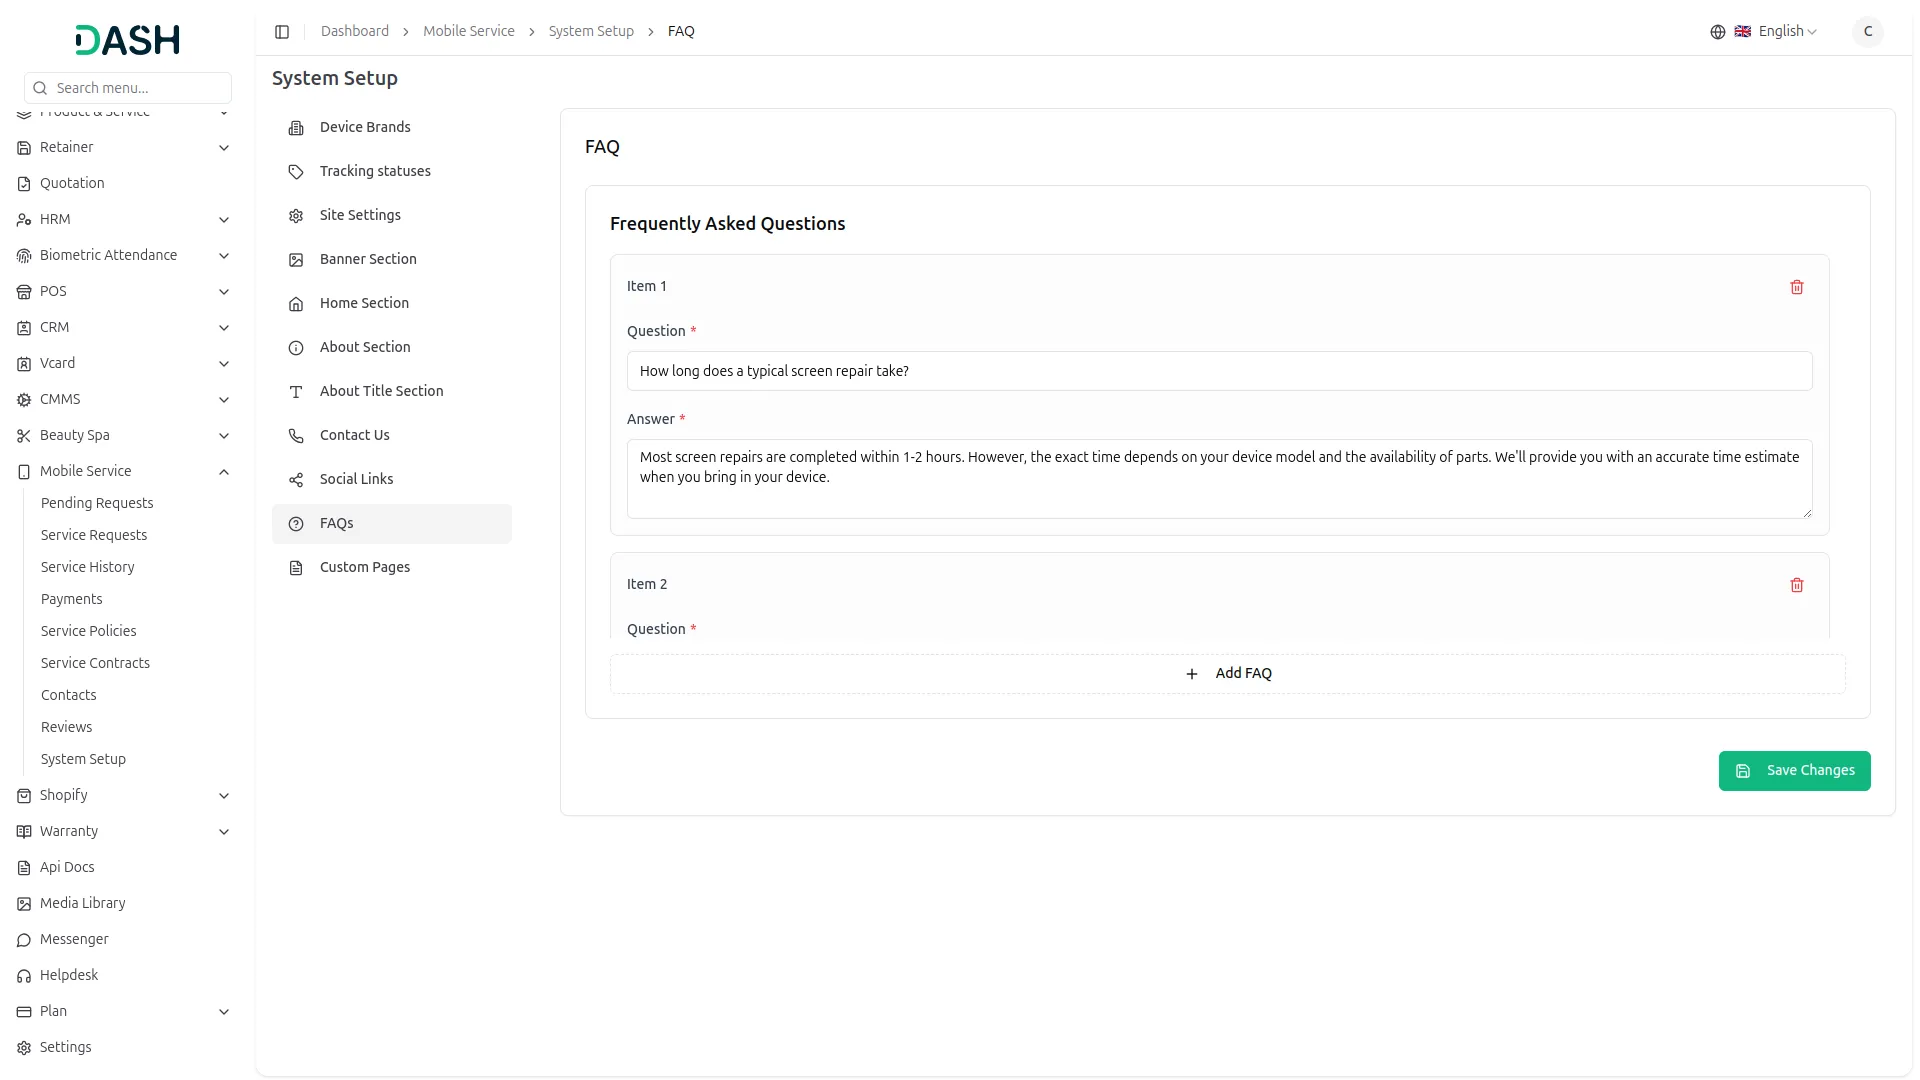1920x1080 pixels.
Task: Open the Banner Section editor
Action: pyautogui.click(x=367, y=259)
